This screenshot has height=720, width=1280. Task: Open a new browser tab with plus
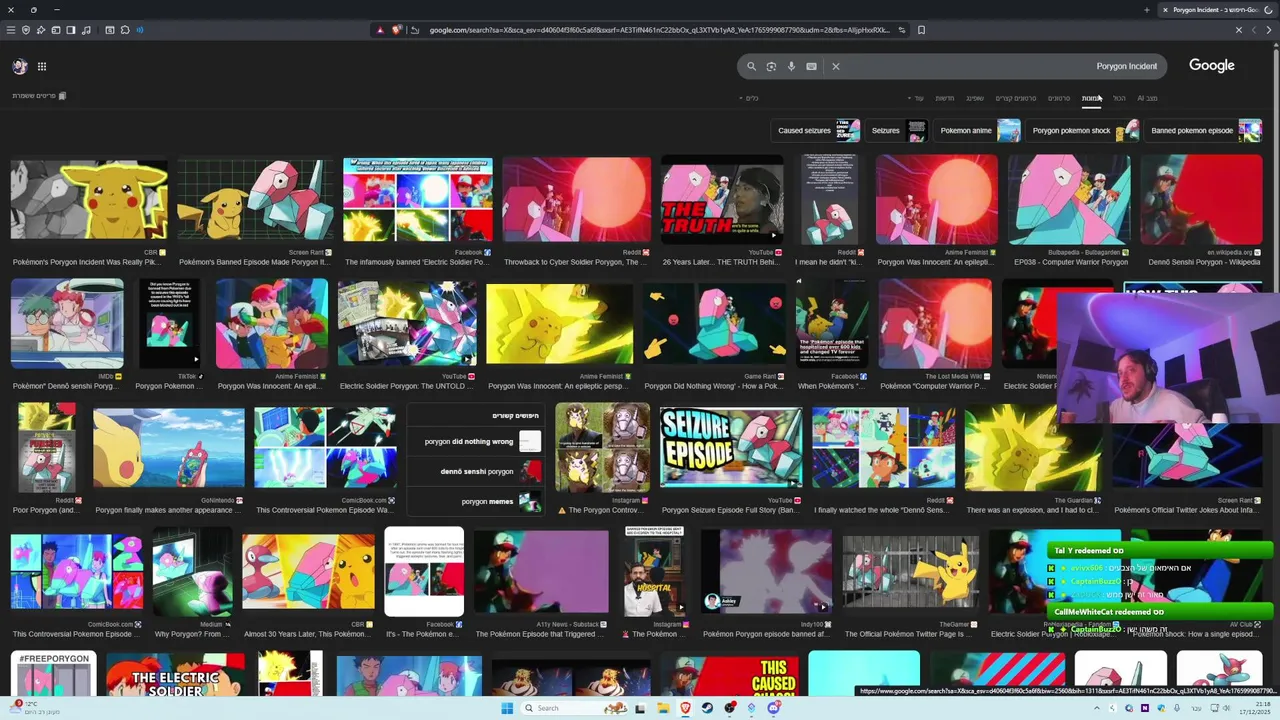click(x=1147, y=10)
